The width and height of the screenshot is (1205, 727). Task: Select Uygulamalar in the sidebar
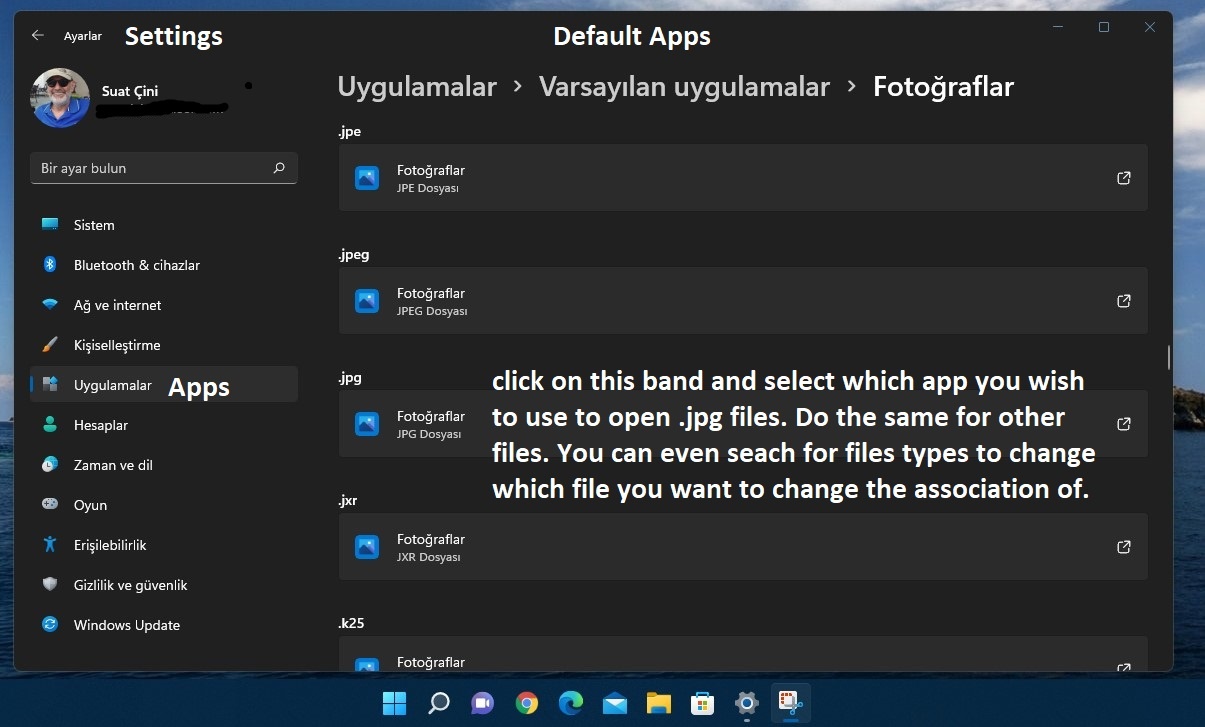tap(164, 385)
